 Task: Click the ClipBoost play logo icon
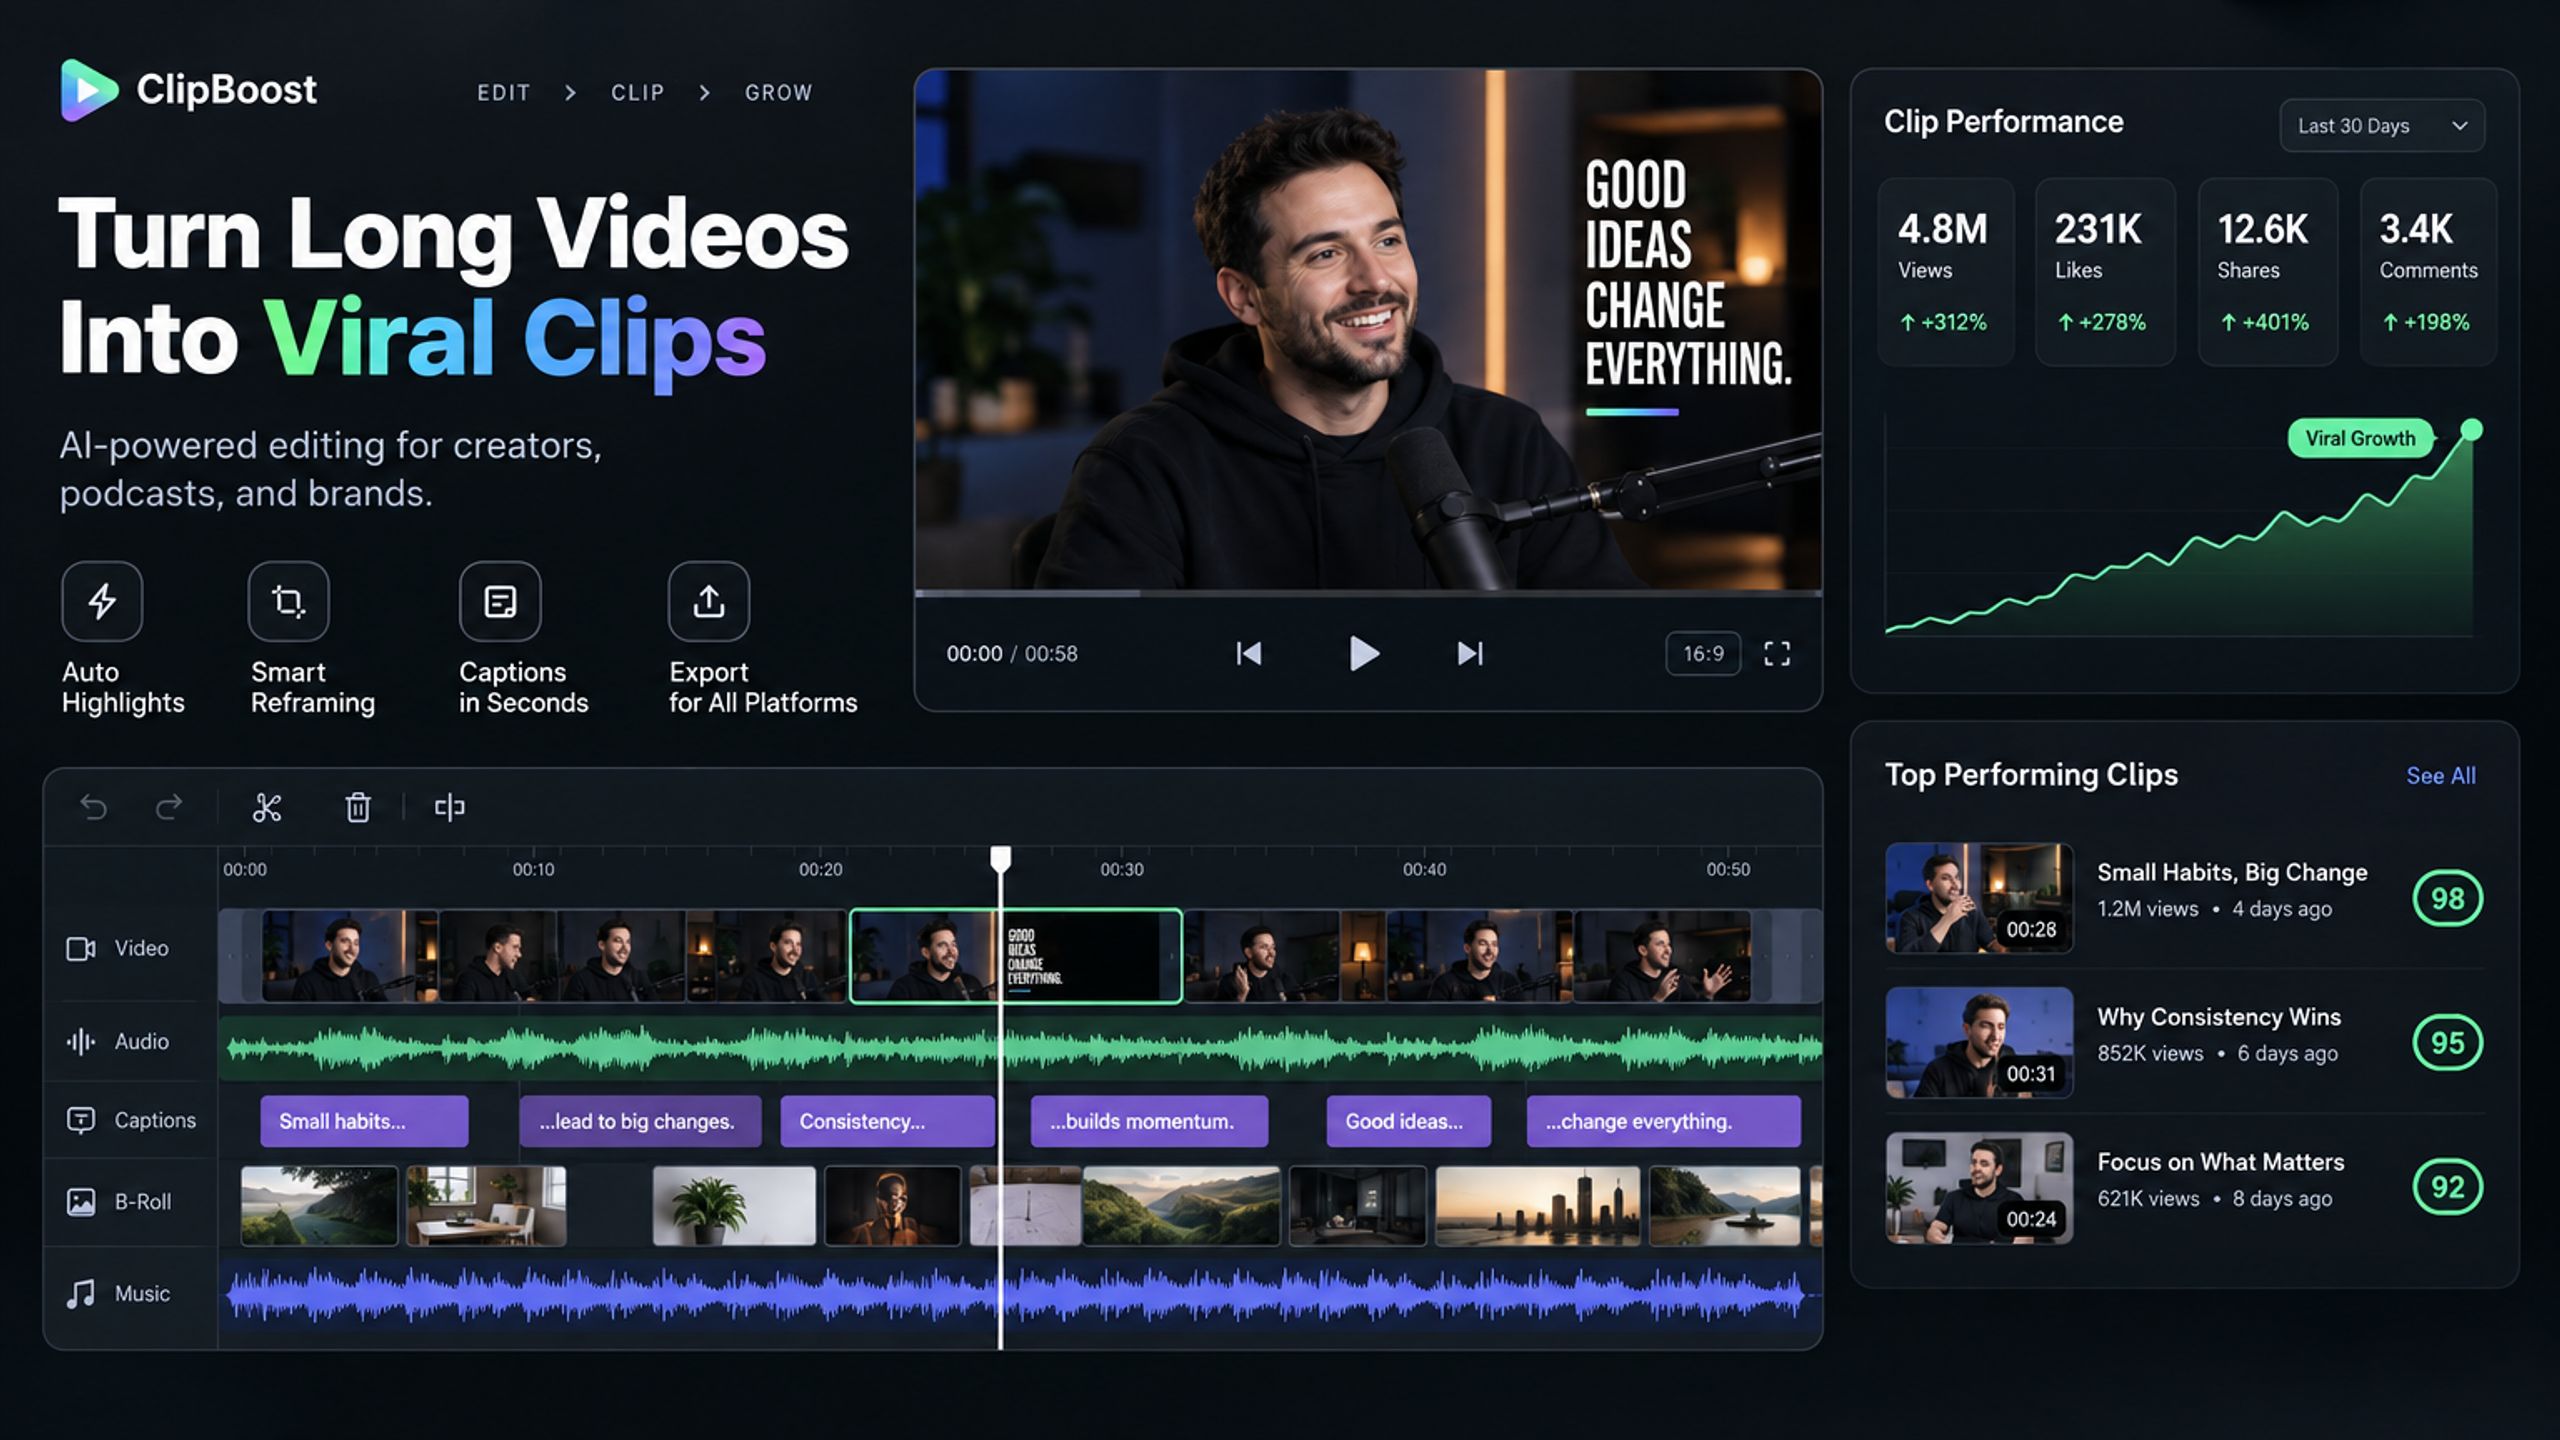[89, 90]
